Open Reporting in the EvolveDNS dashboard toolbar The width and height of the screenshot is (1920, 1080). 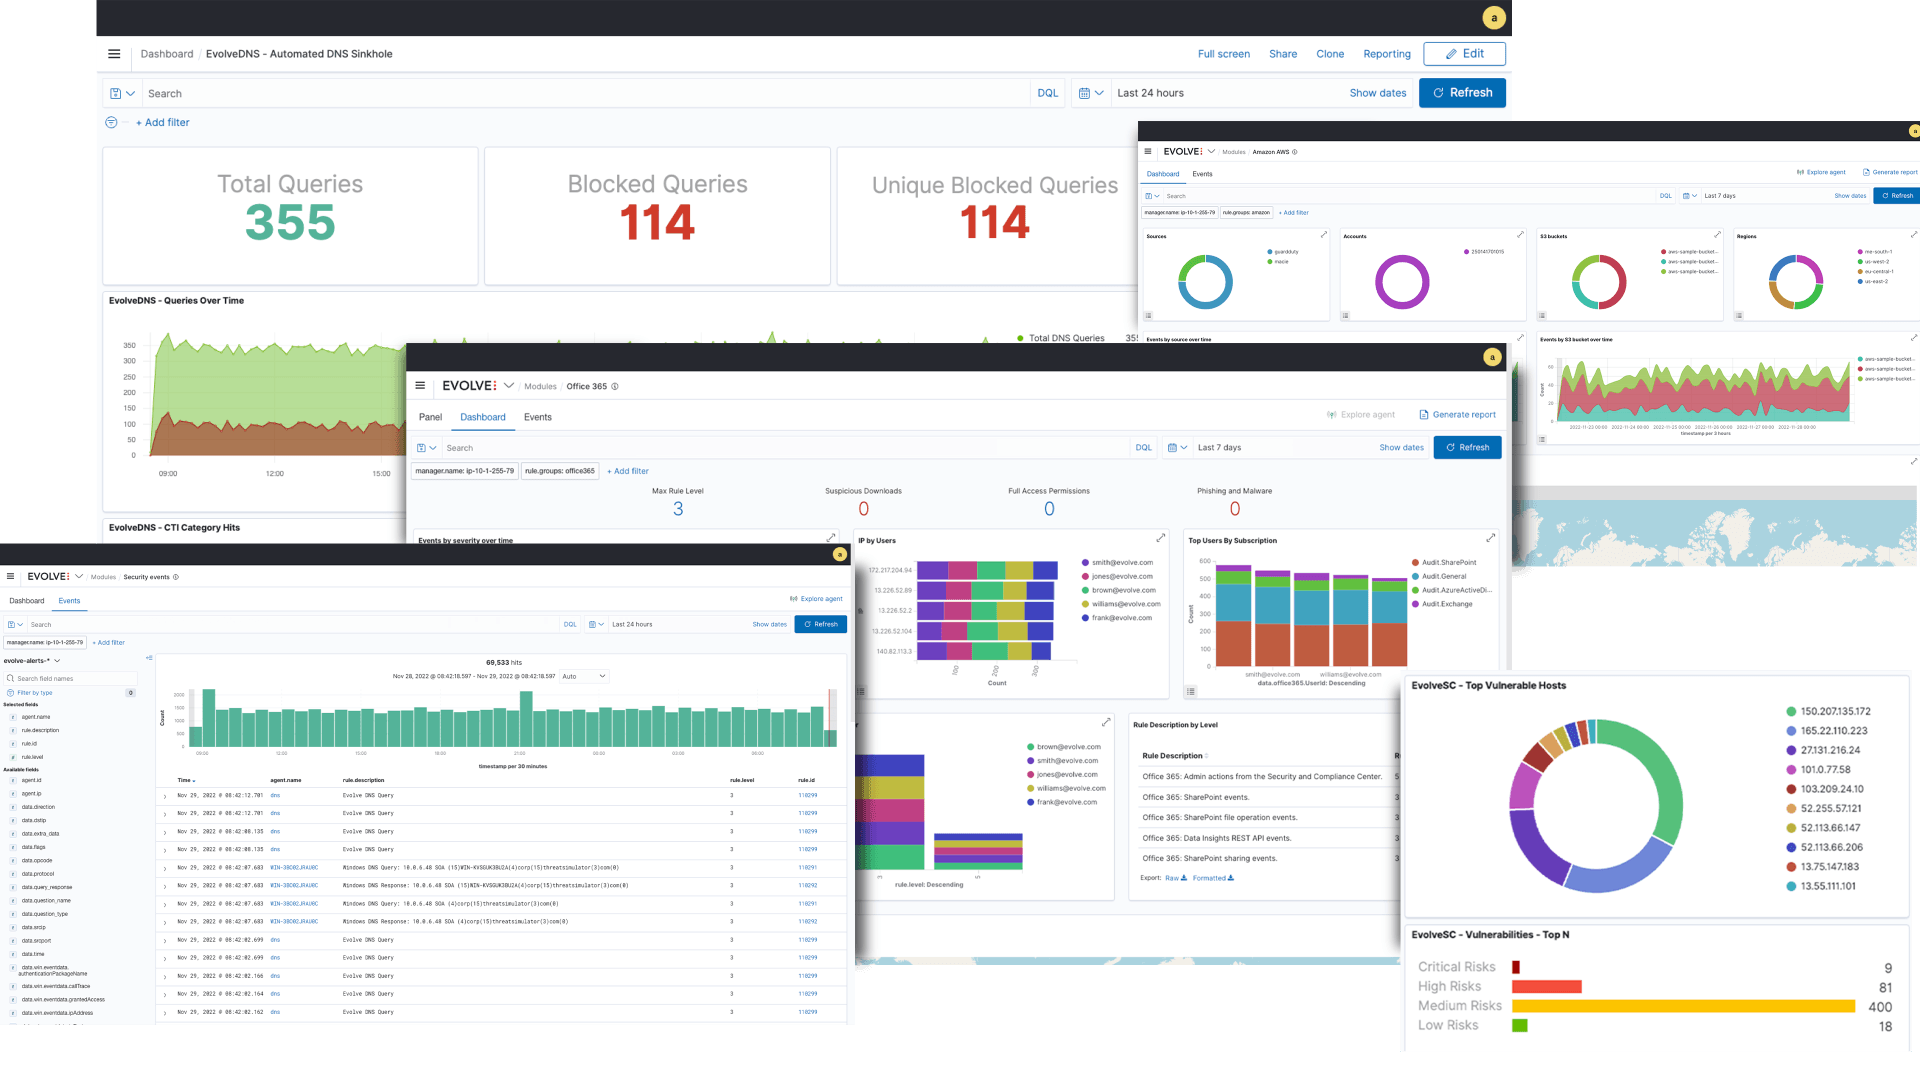[x=1387, y=54]
